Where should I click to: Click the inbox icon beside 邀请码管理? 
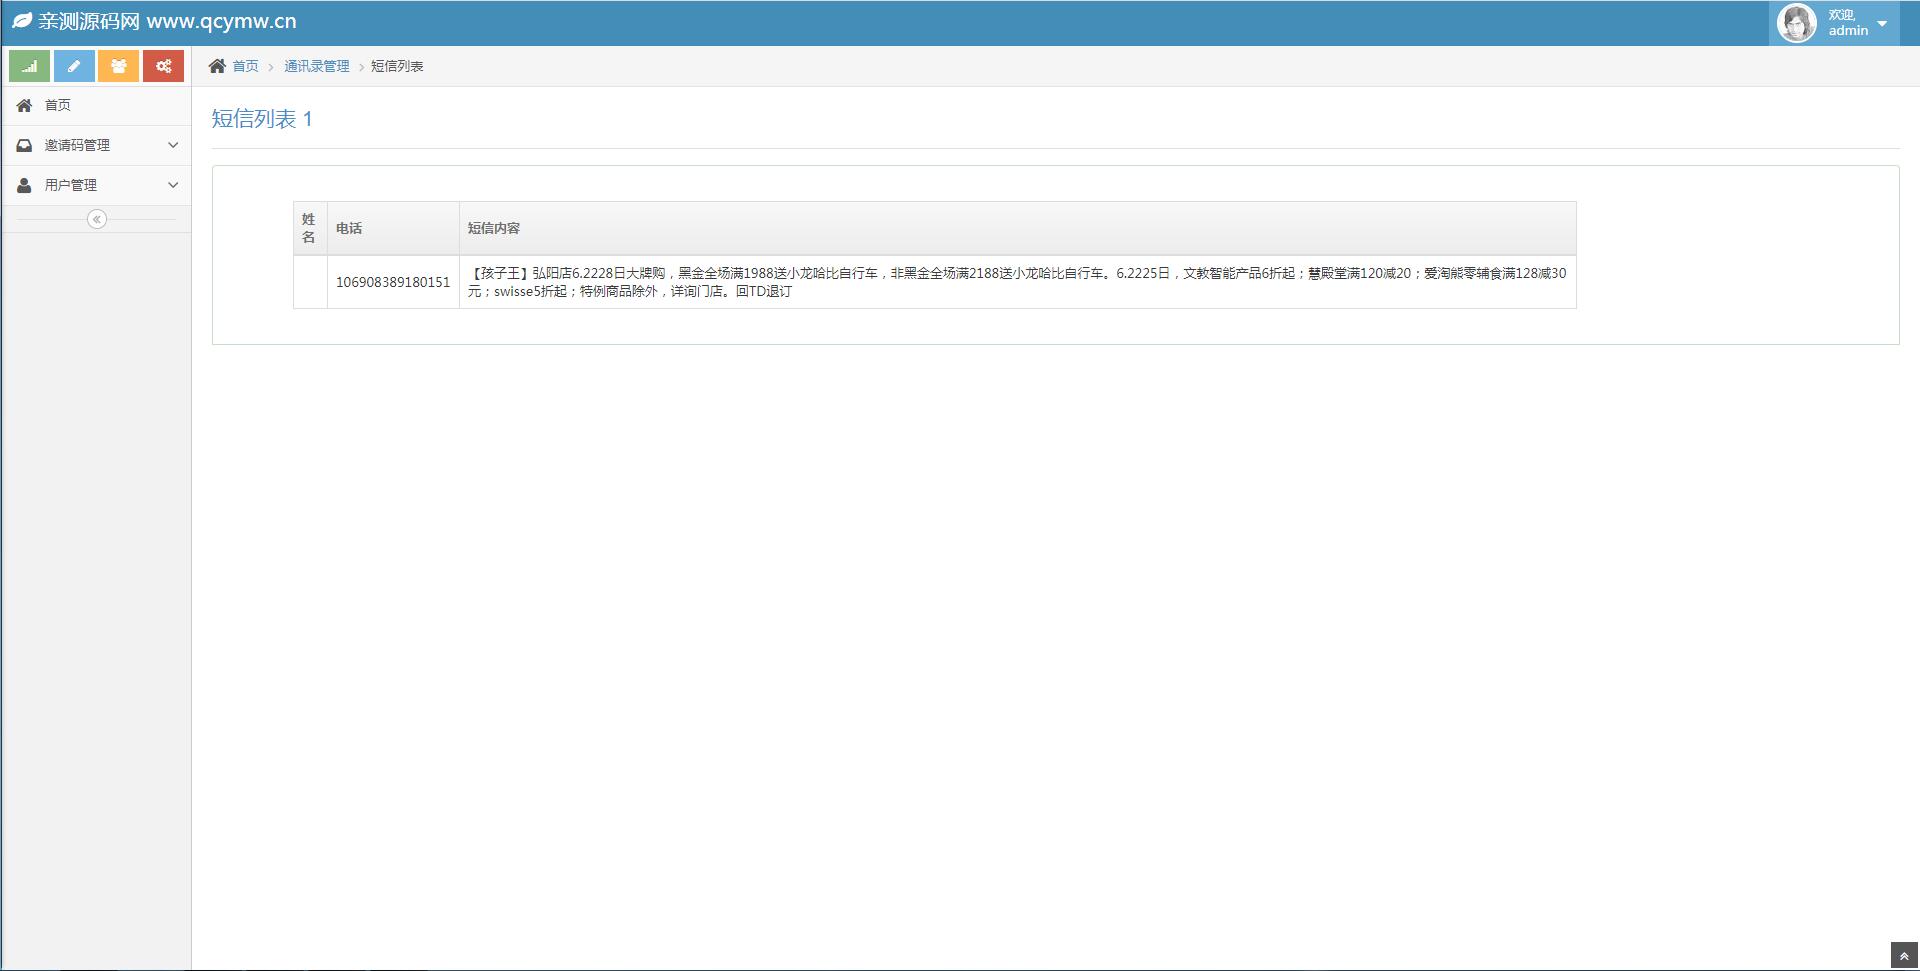point(24,145)
